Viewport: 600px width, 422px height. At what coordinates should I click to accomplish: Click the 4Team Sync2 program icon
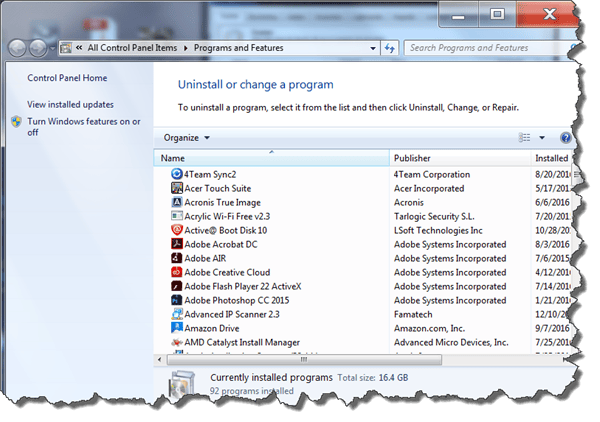pyautogui.click(x=176, y=174)
